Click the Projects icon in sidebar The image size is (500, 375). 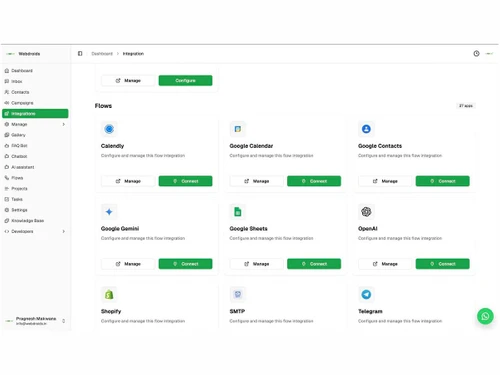(7, 189)
